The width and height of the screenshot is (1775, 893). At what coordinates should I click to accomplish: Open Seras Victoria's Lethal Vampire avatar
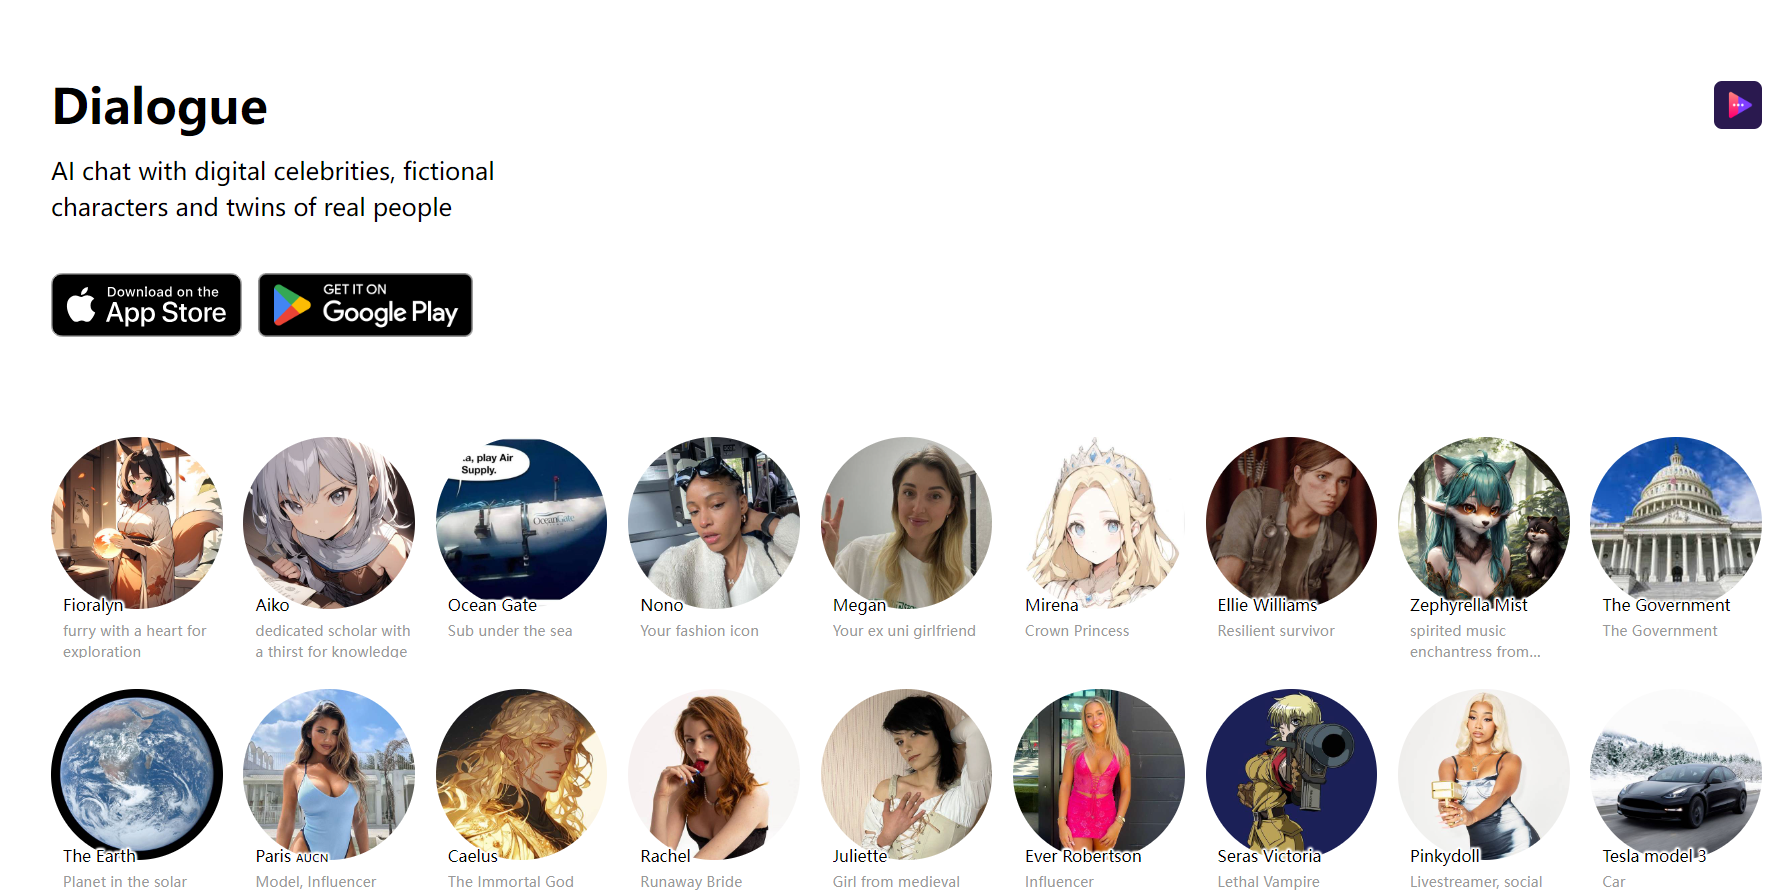pyautogui.click(x=1292, y=775)
